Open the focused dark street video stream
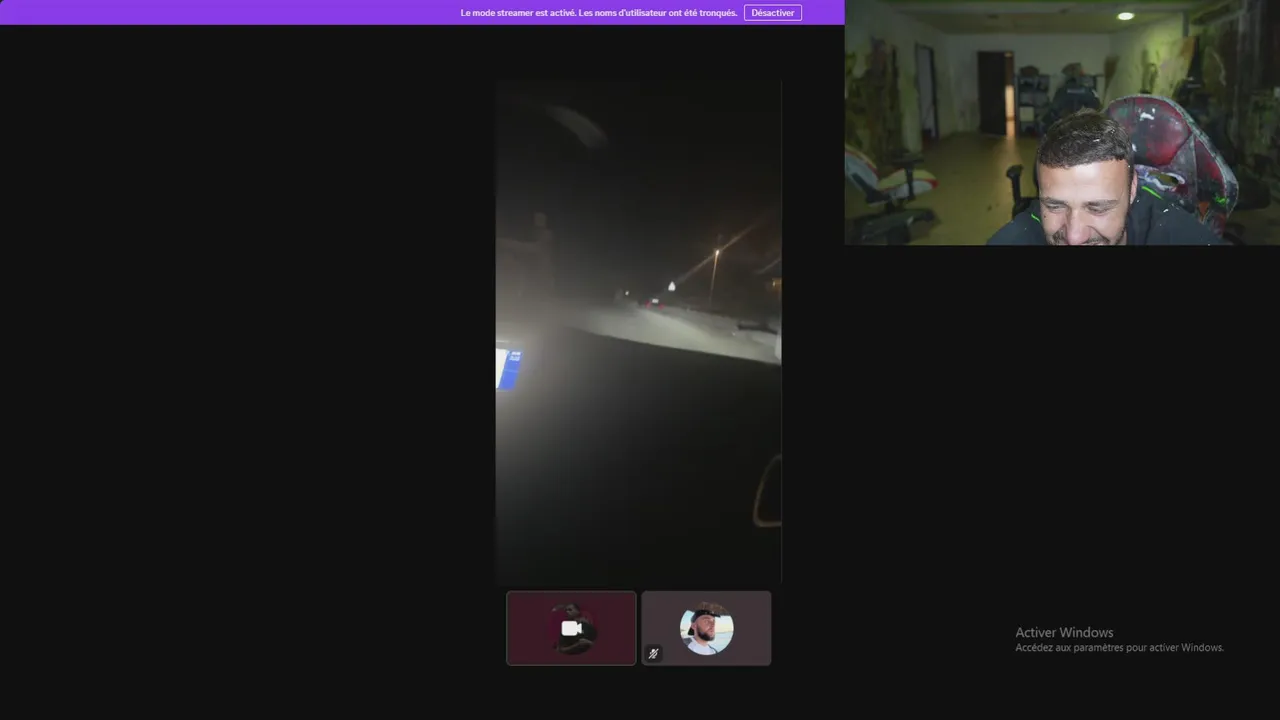The image size is (1280, 720). click(638, 332)
